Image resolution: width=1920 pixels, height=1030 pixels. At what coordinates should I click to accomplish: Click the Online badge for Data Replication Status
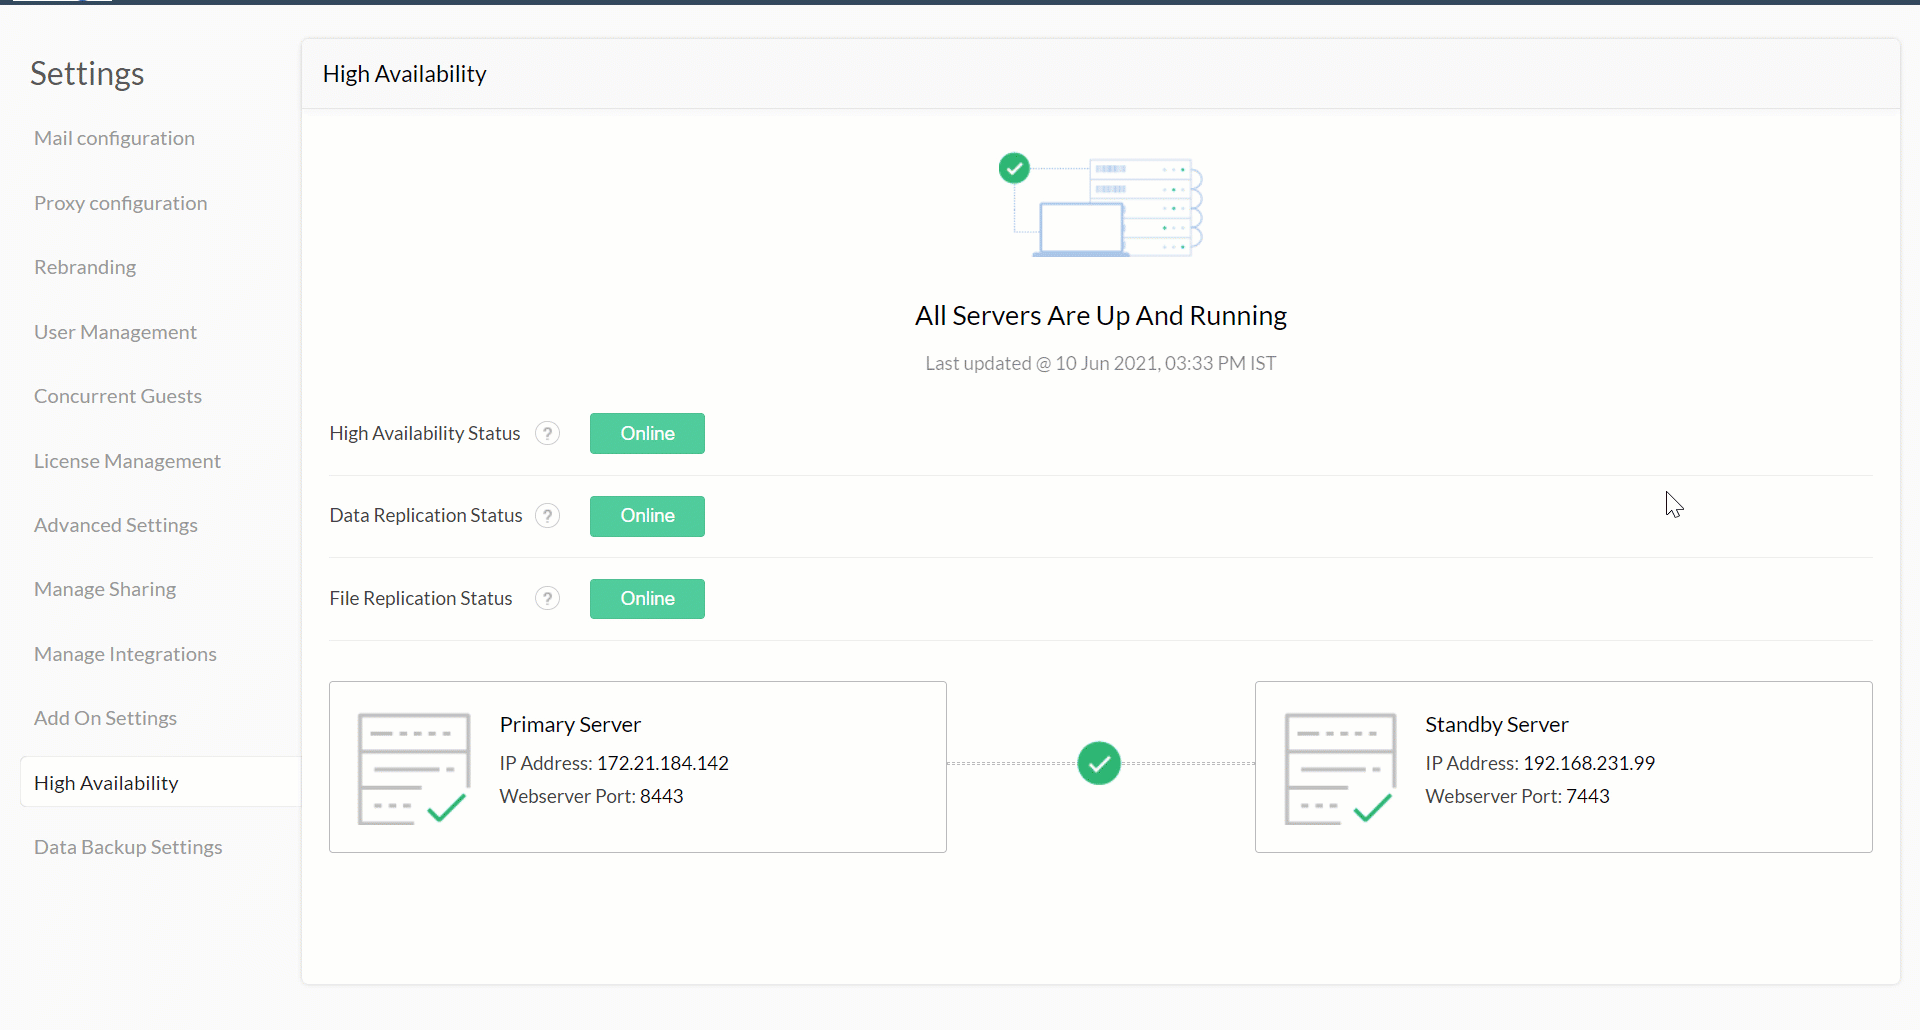click(646, 516)
